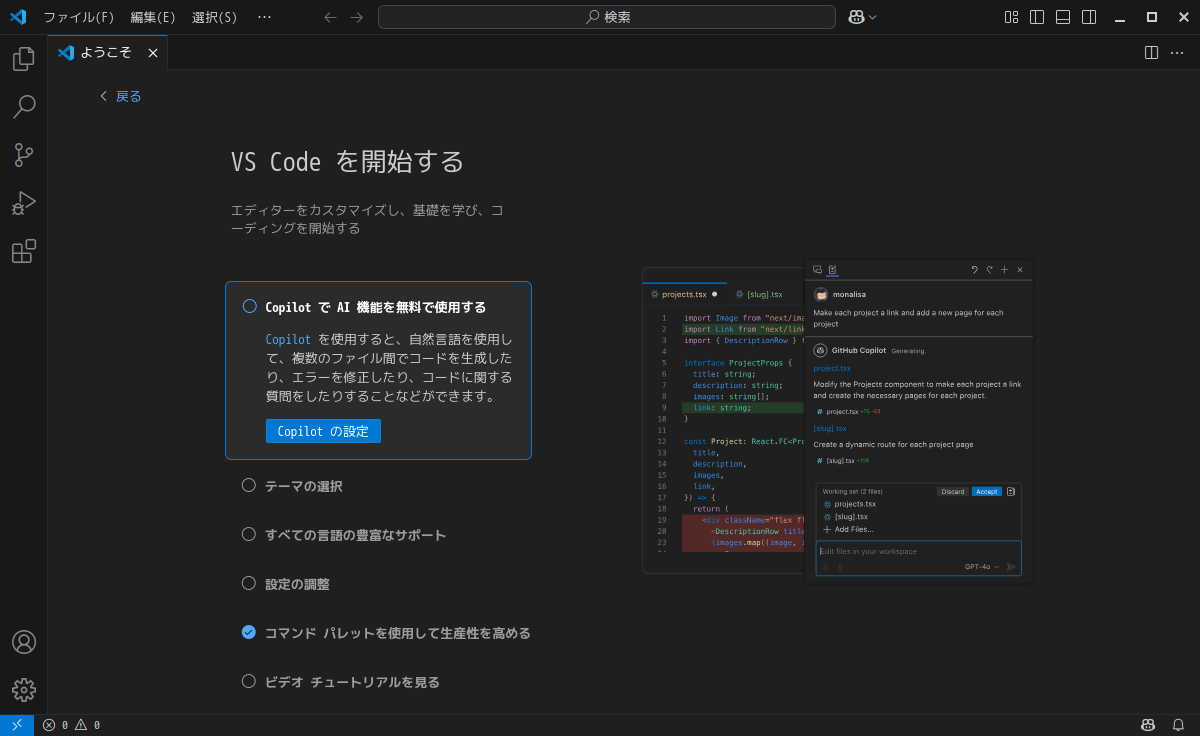
Task: Click the remote window indicator in status bar
Action: click(x=17, y=725)
